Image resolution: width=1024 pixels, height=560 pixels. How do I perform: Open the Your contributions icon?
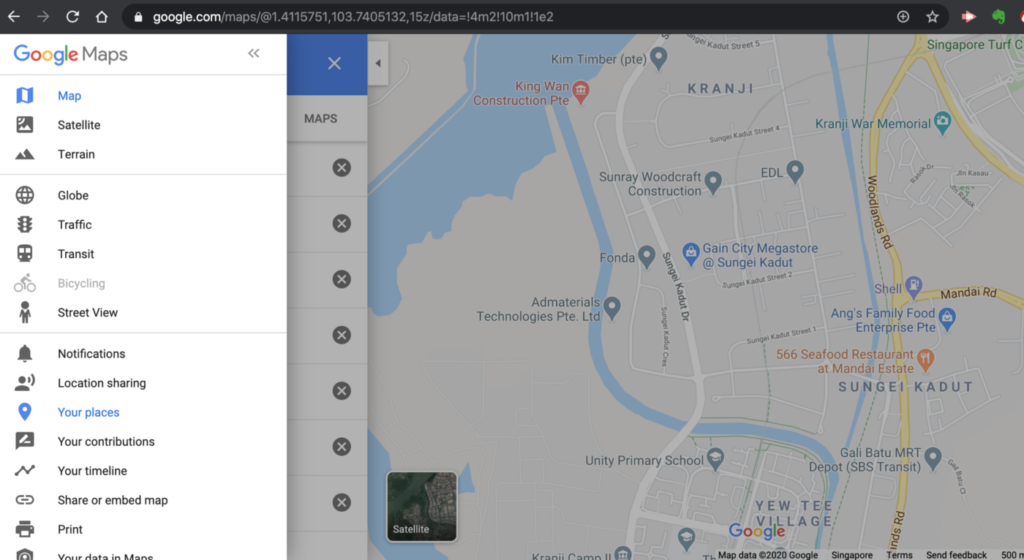point(25,441)
